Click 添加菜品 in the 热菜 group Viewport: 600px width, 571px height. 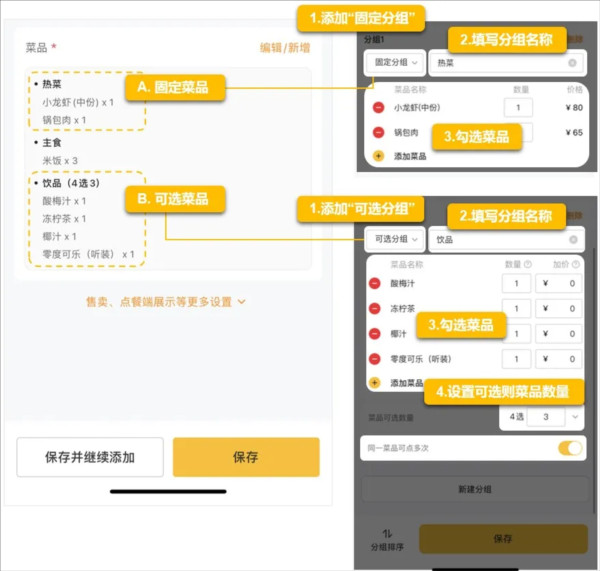[410, 156]
